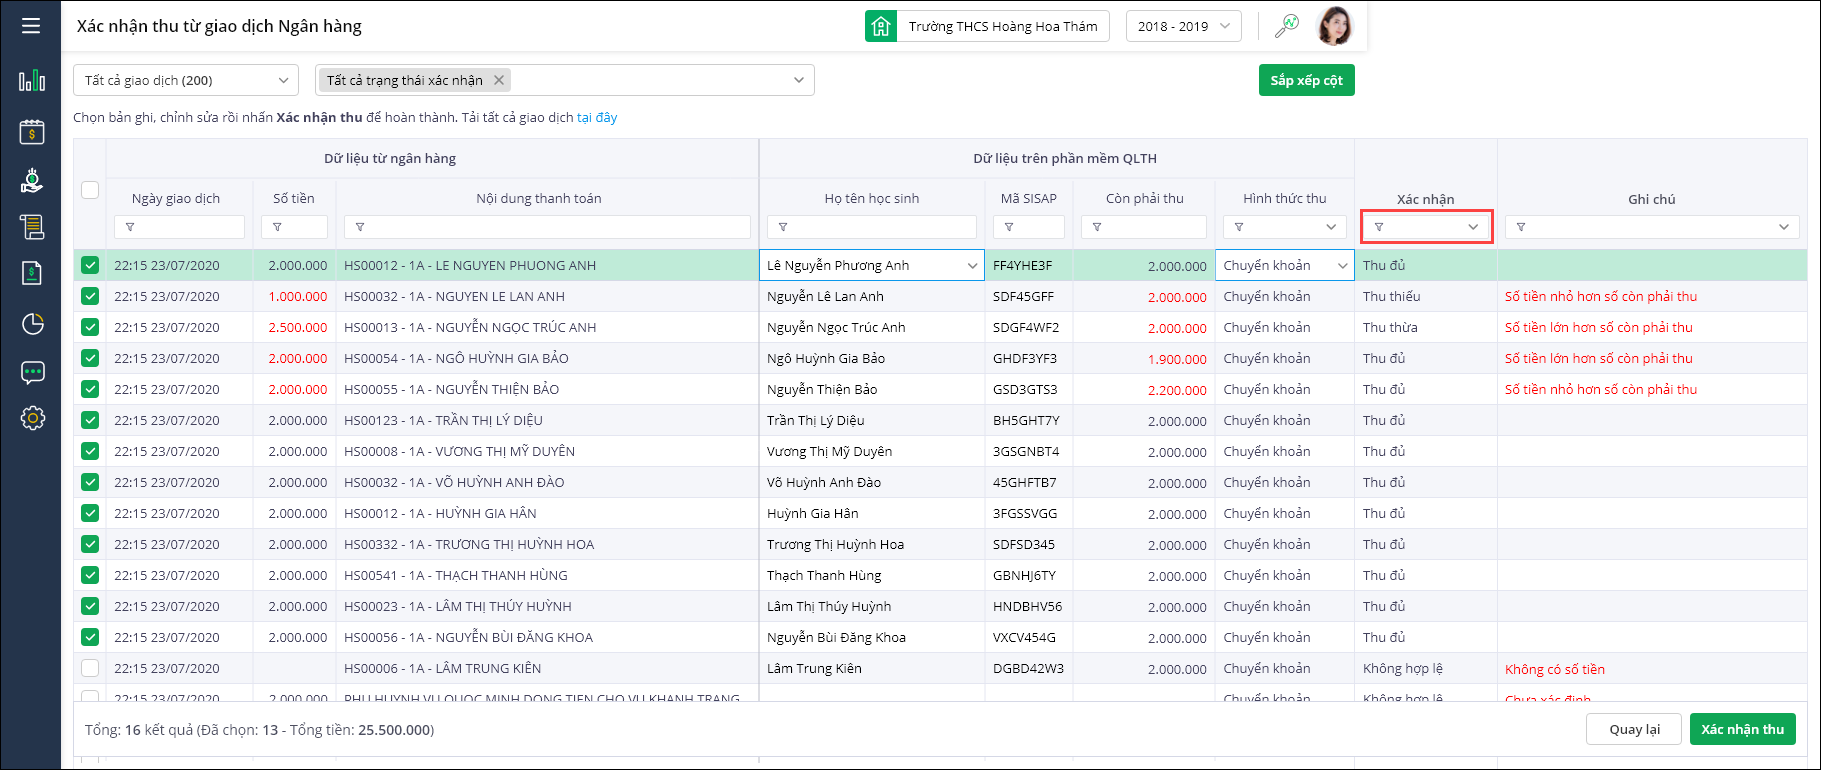Expand the 'Tất cả giao dịch (200)' dropdown
This screenshot has width=1821, height=770.
click(185, 80)
